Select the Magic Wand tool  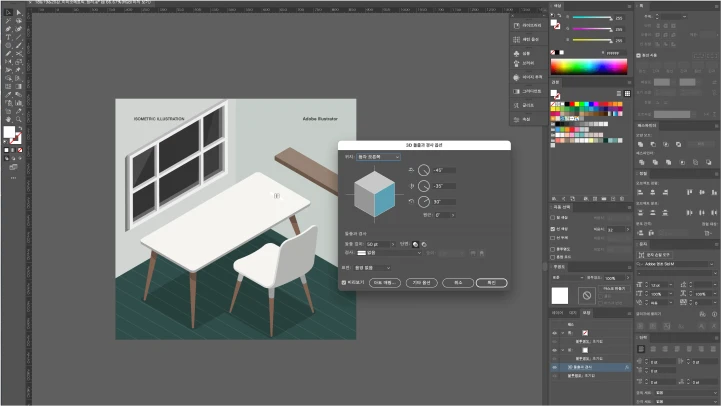(x=8, y=21)
